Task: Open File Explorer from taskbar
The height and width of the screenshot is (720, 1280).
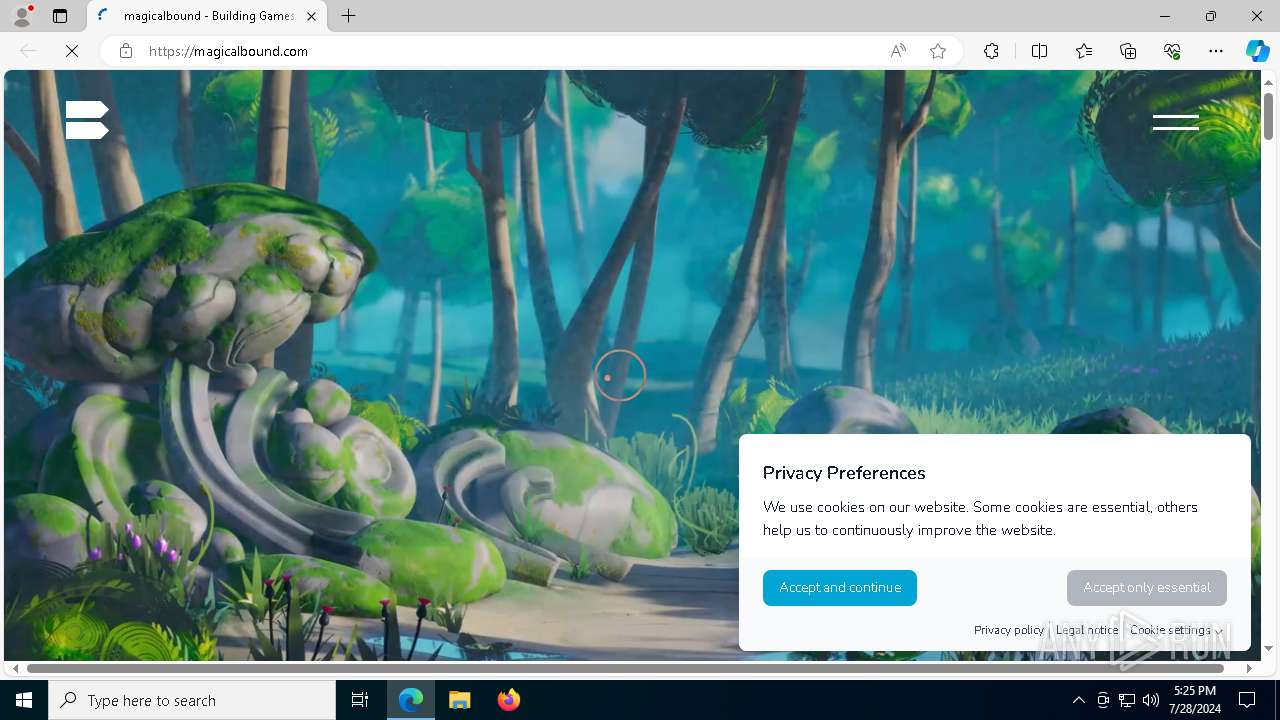Action: [460, 700]
